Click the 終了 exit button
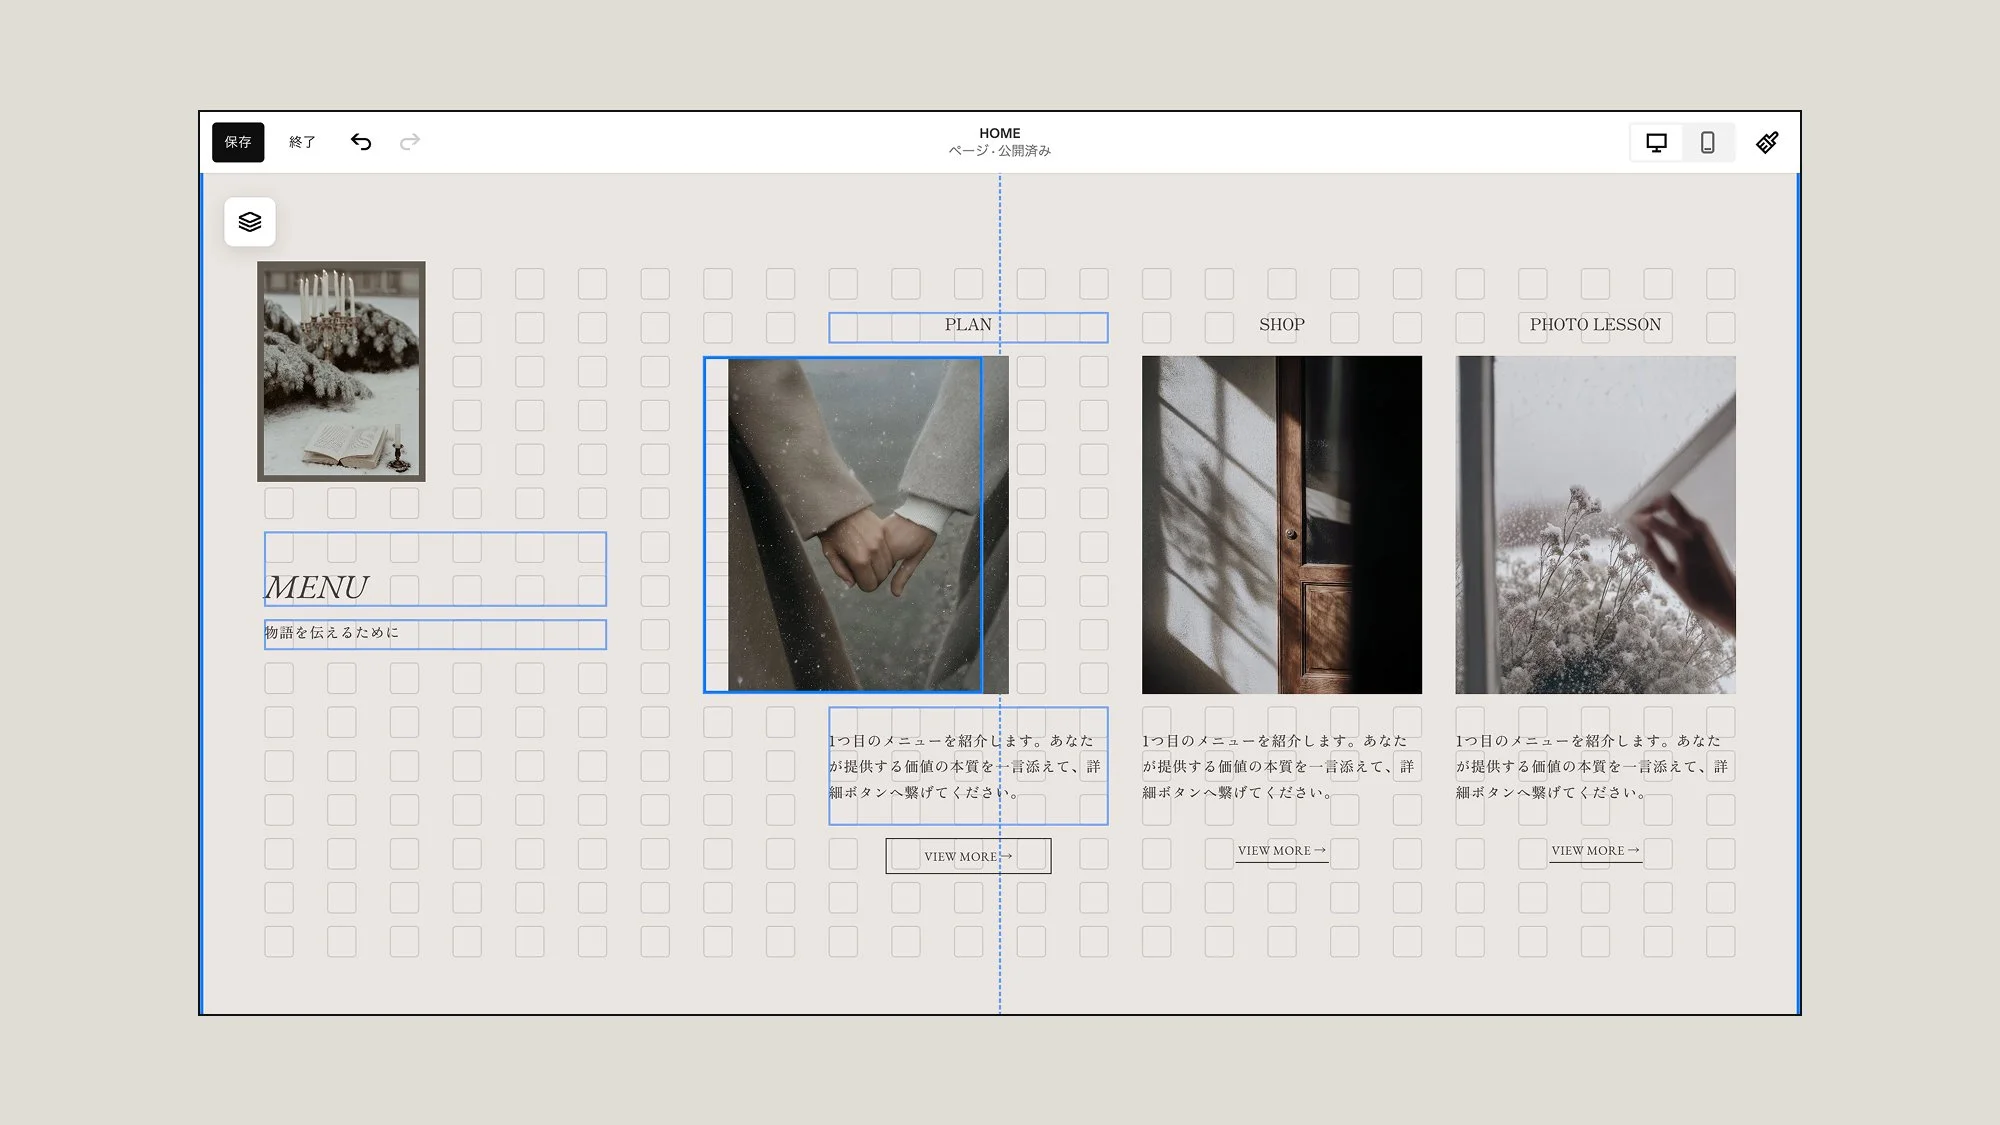This screenshot has height=1125, width=2000. pos(302,142)
